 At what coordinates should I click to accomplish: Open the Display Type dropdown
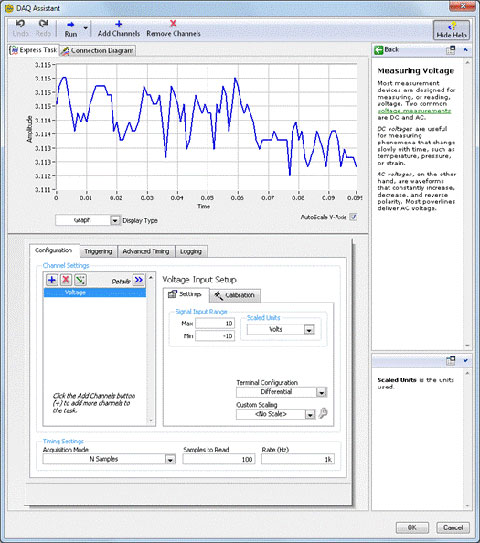point(115,220)
